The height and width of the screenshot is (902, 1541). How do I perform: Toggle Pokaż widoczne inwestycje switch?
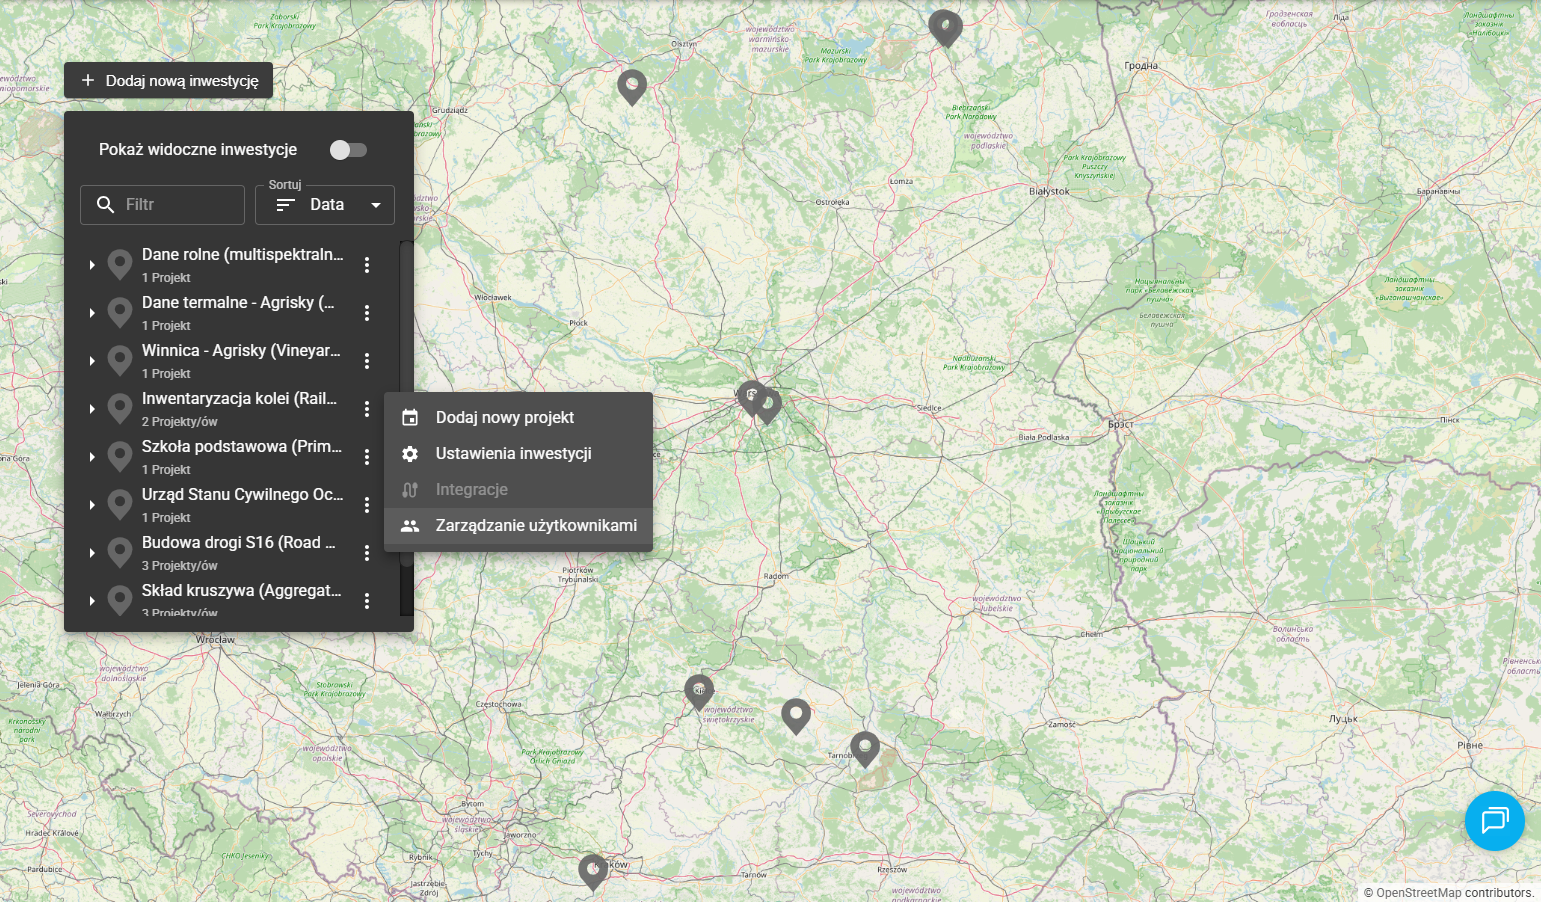tap(349, 150)
